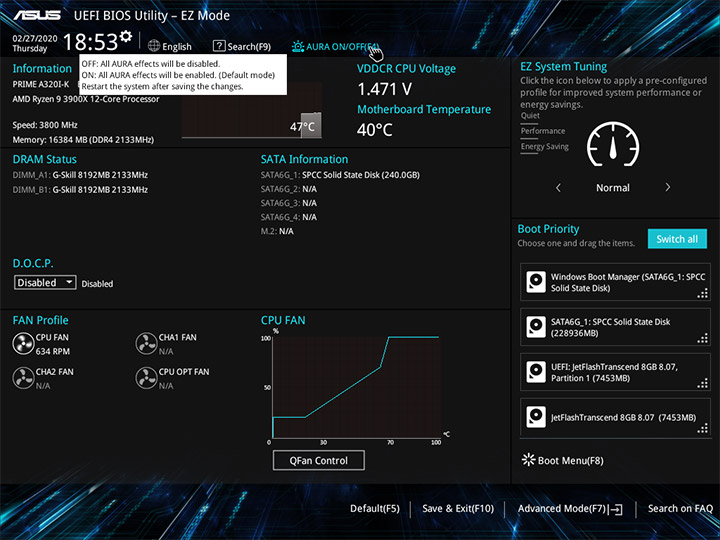This screenshot has width=720, height=540.
Task: Open Boot Menu(F8)
Action: click(570, 461)
